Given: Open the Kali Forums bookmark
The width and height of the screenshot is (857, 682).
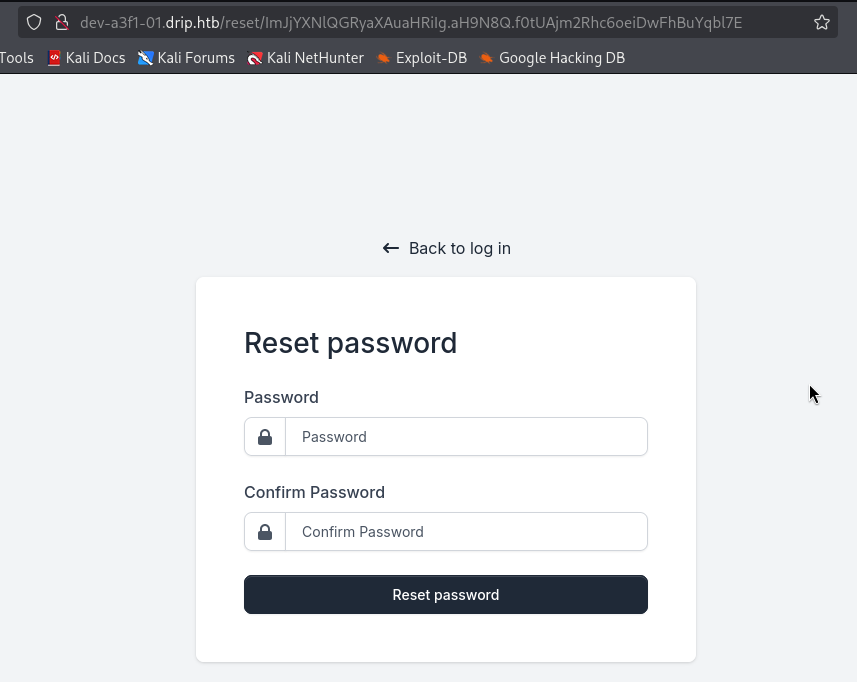Looking at the screenshot, I should (x=186, y=58).
